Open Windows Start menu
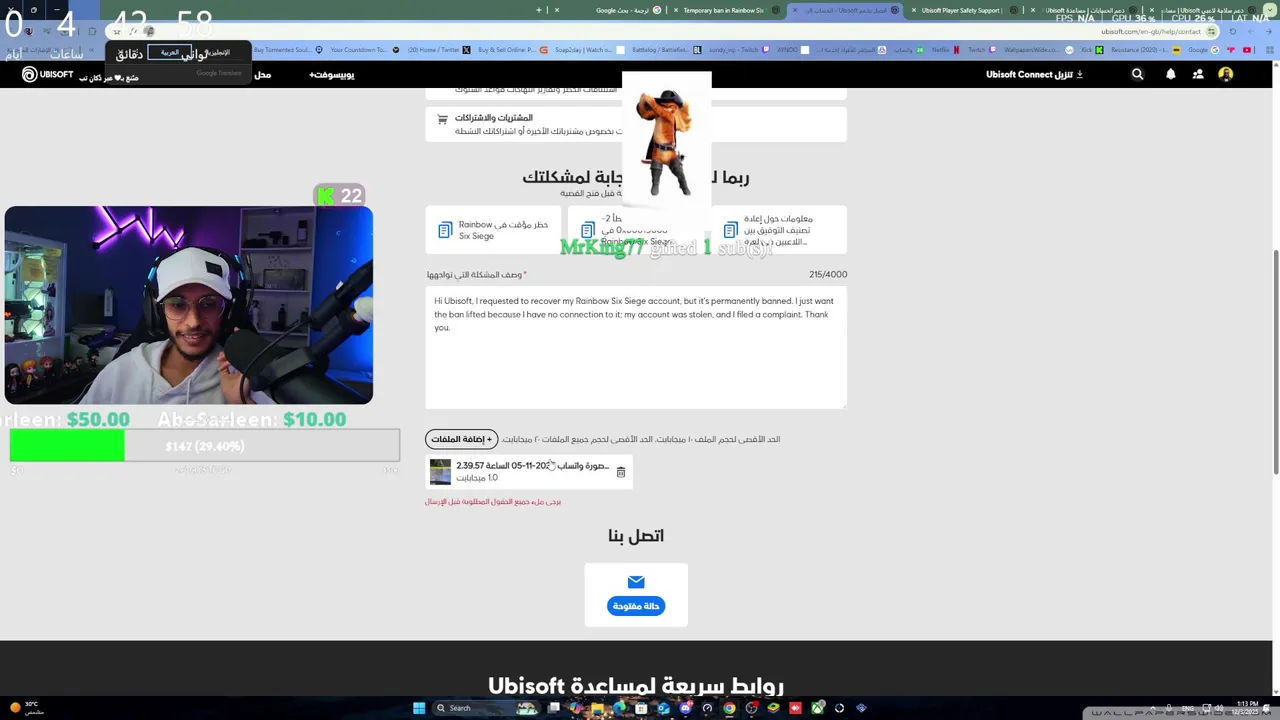Screen dimensions: 1280x720 click(x=419, y=708)
